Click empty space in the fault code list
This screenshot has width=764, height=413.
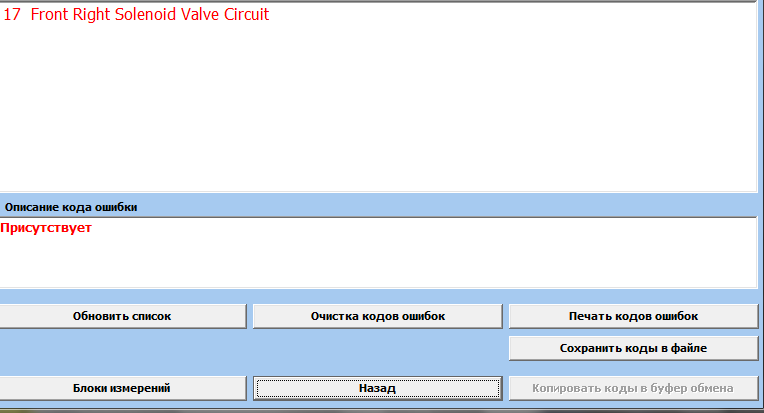coord(380,110)
